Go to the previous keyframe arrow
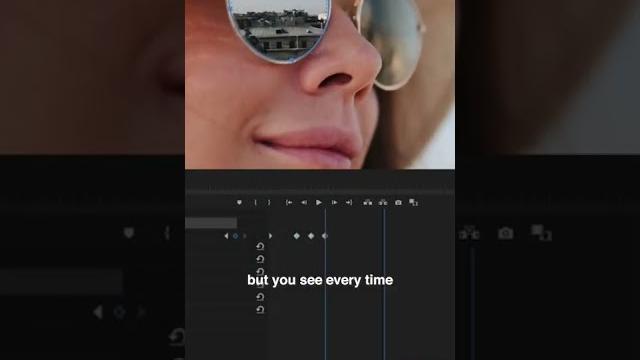 pos(226,236)
